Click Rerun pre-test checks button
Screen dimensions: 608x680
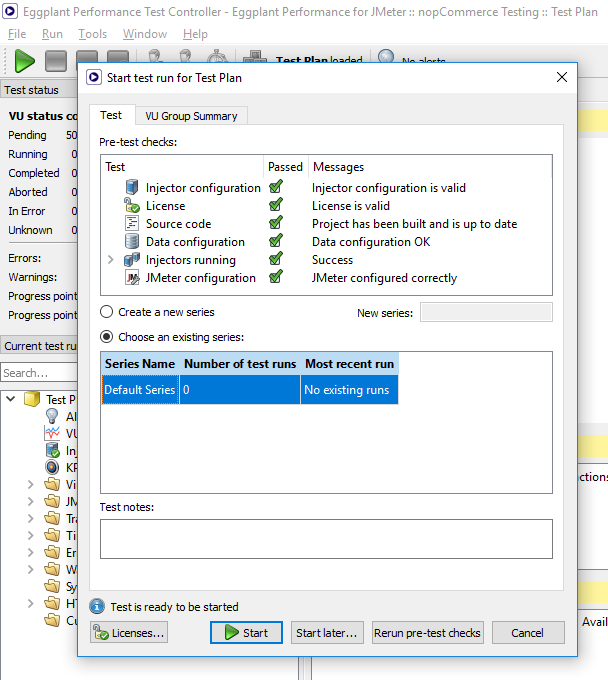click(428, 633)
